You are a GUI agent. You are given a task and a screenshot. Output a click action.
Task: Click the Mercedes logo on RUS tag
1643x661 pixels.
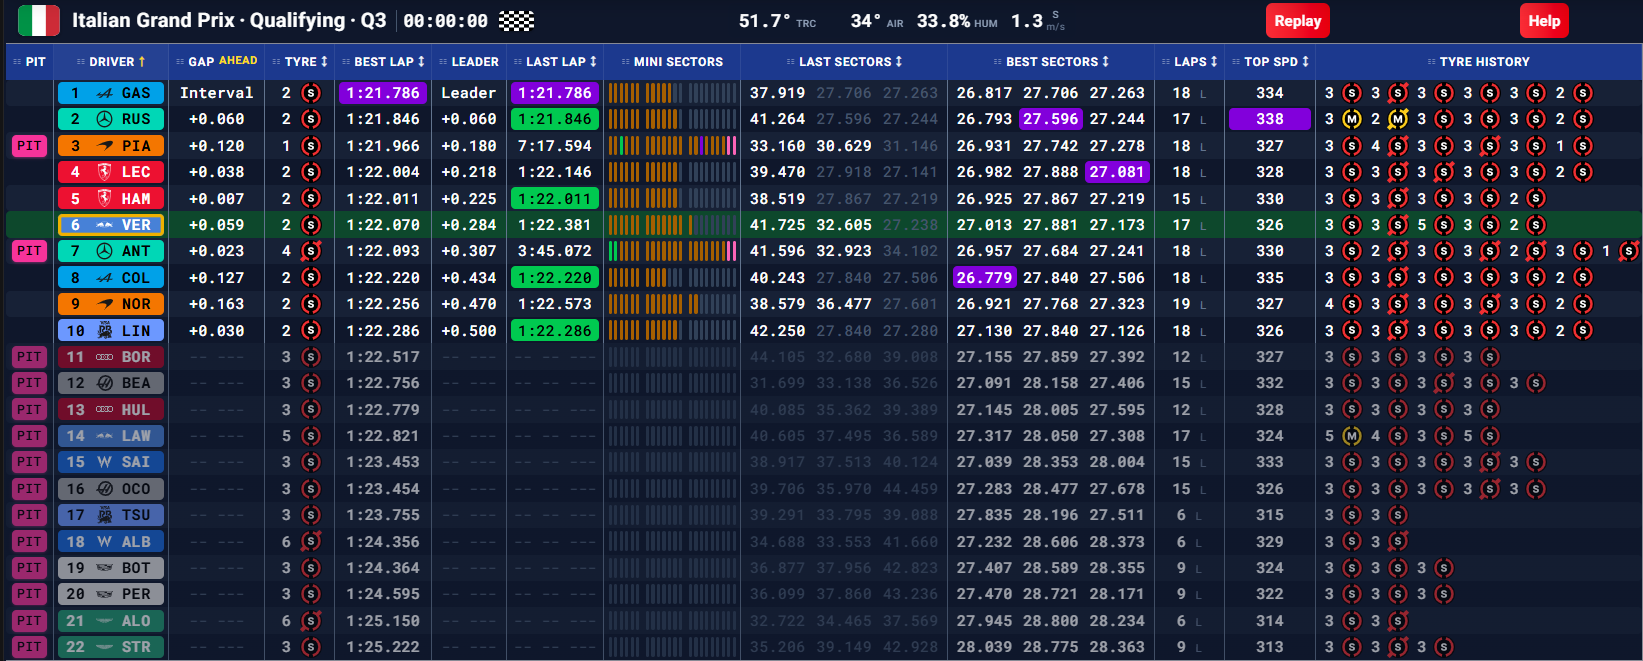pos(104,119)
